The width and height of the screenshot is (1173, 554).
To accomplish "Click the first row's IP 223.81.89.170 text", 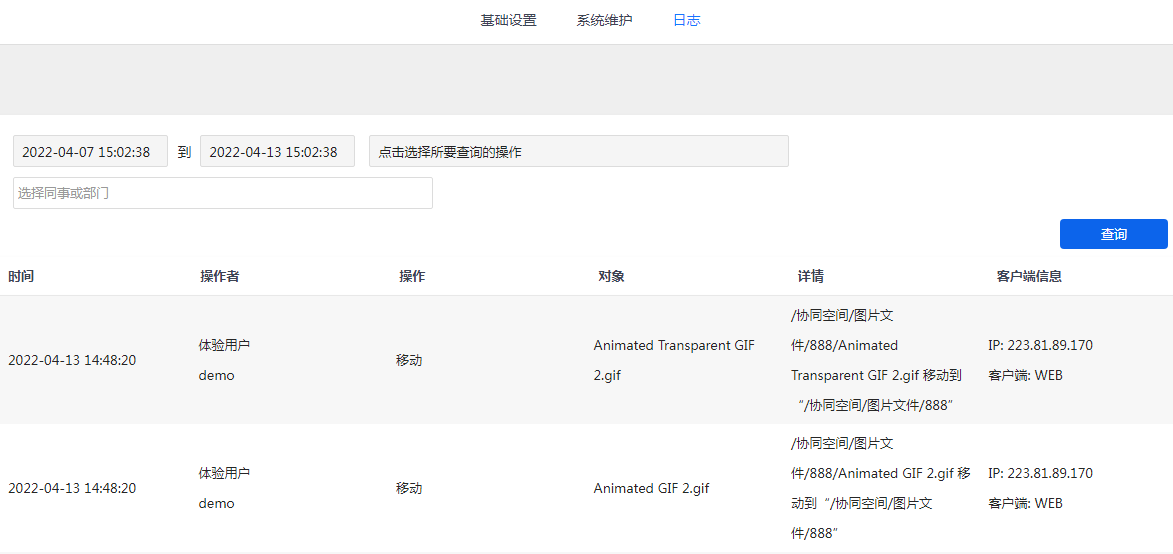I will (1040, 346).
